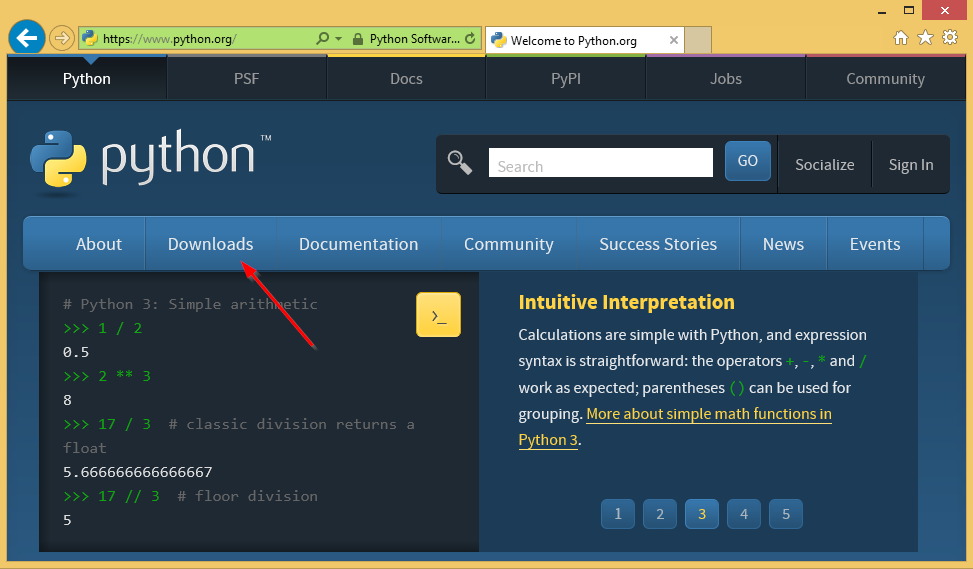Click the site search magnifying glass icon
Screen dimensions: 973x569
(460, 163)
